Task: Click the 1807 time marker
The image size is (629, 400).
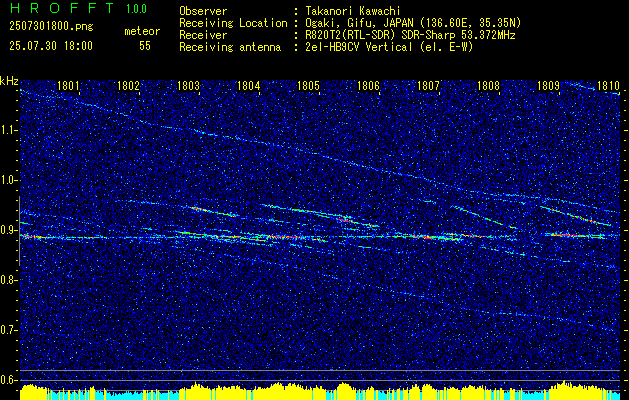Action: (428, 86)
